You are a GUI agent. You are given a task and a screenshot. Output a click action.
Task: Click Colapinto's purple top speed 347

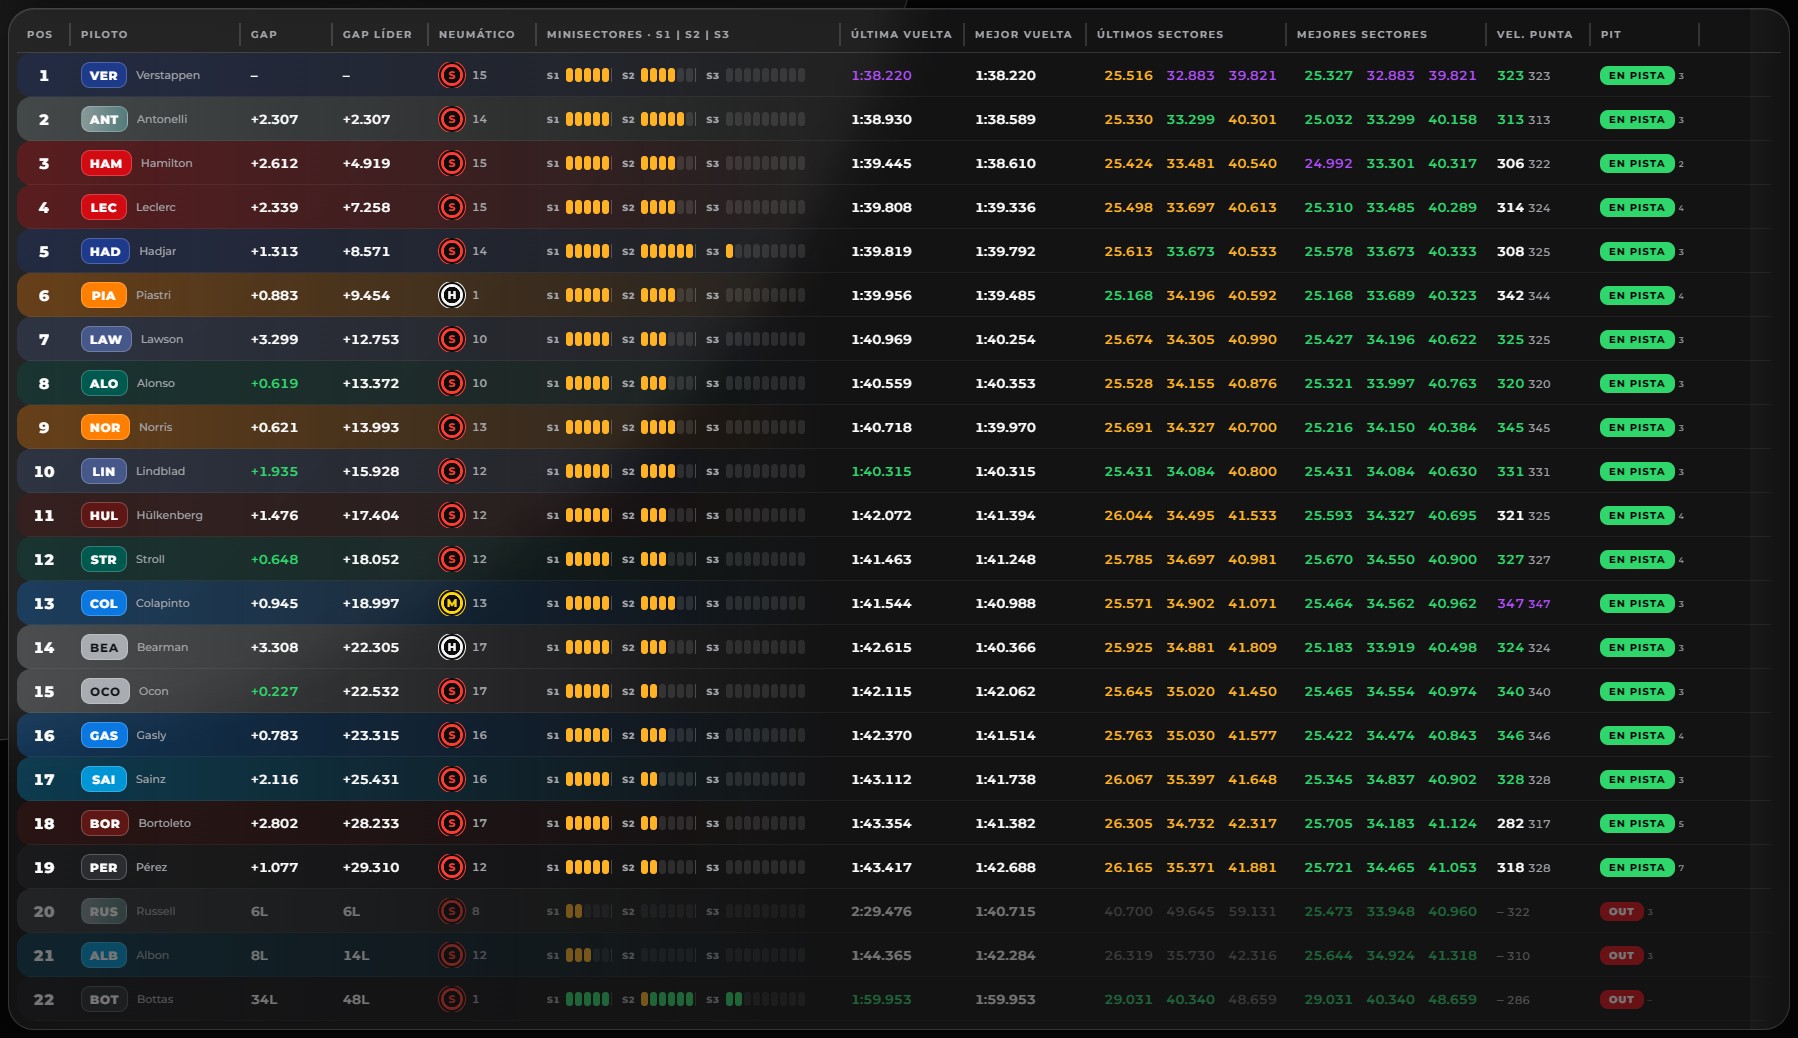(x=1510, y=603)
